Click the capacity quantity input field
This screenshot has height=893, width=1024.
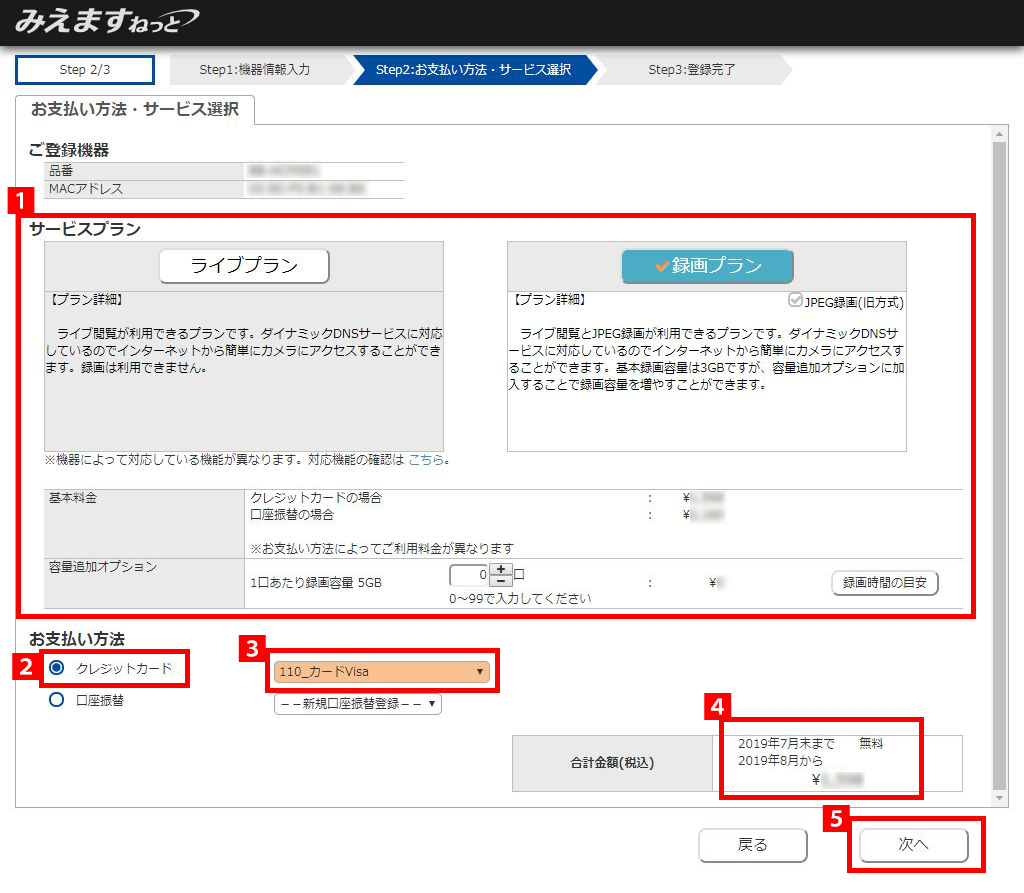coord(470,576)
